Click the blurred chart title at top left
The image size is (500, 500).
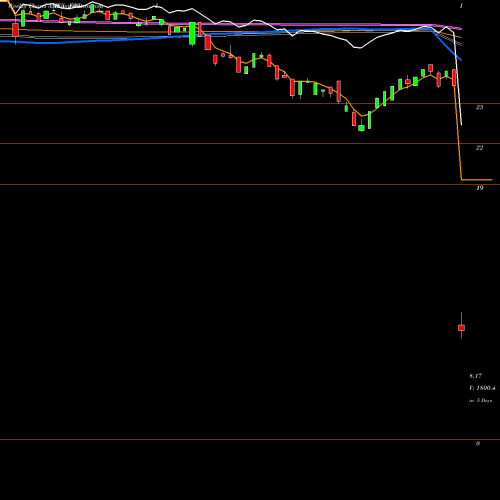coord(55,6)
